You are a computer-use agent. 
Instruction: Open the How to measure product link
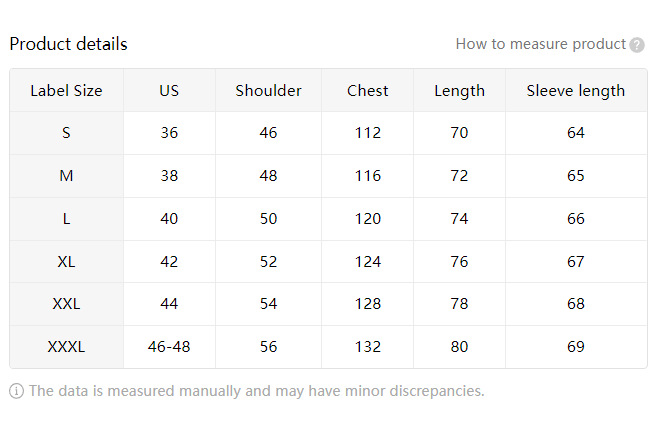pos(540,44)
